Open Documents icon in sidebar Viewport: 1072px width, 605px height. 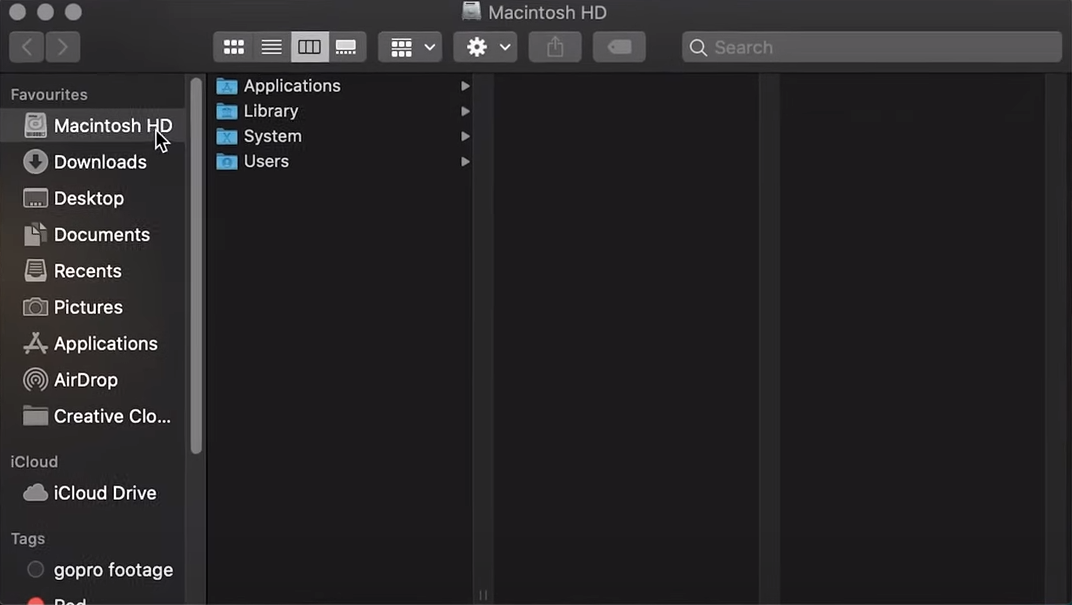coord(35,234)
